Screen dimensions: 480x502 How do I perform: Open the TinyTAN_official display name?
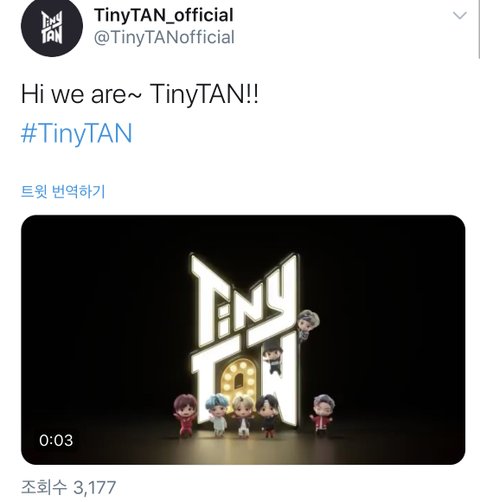coord(164,15)
